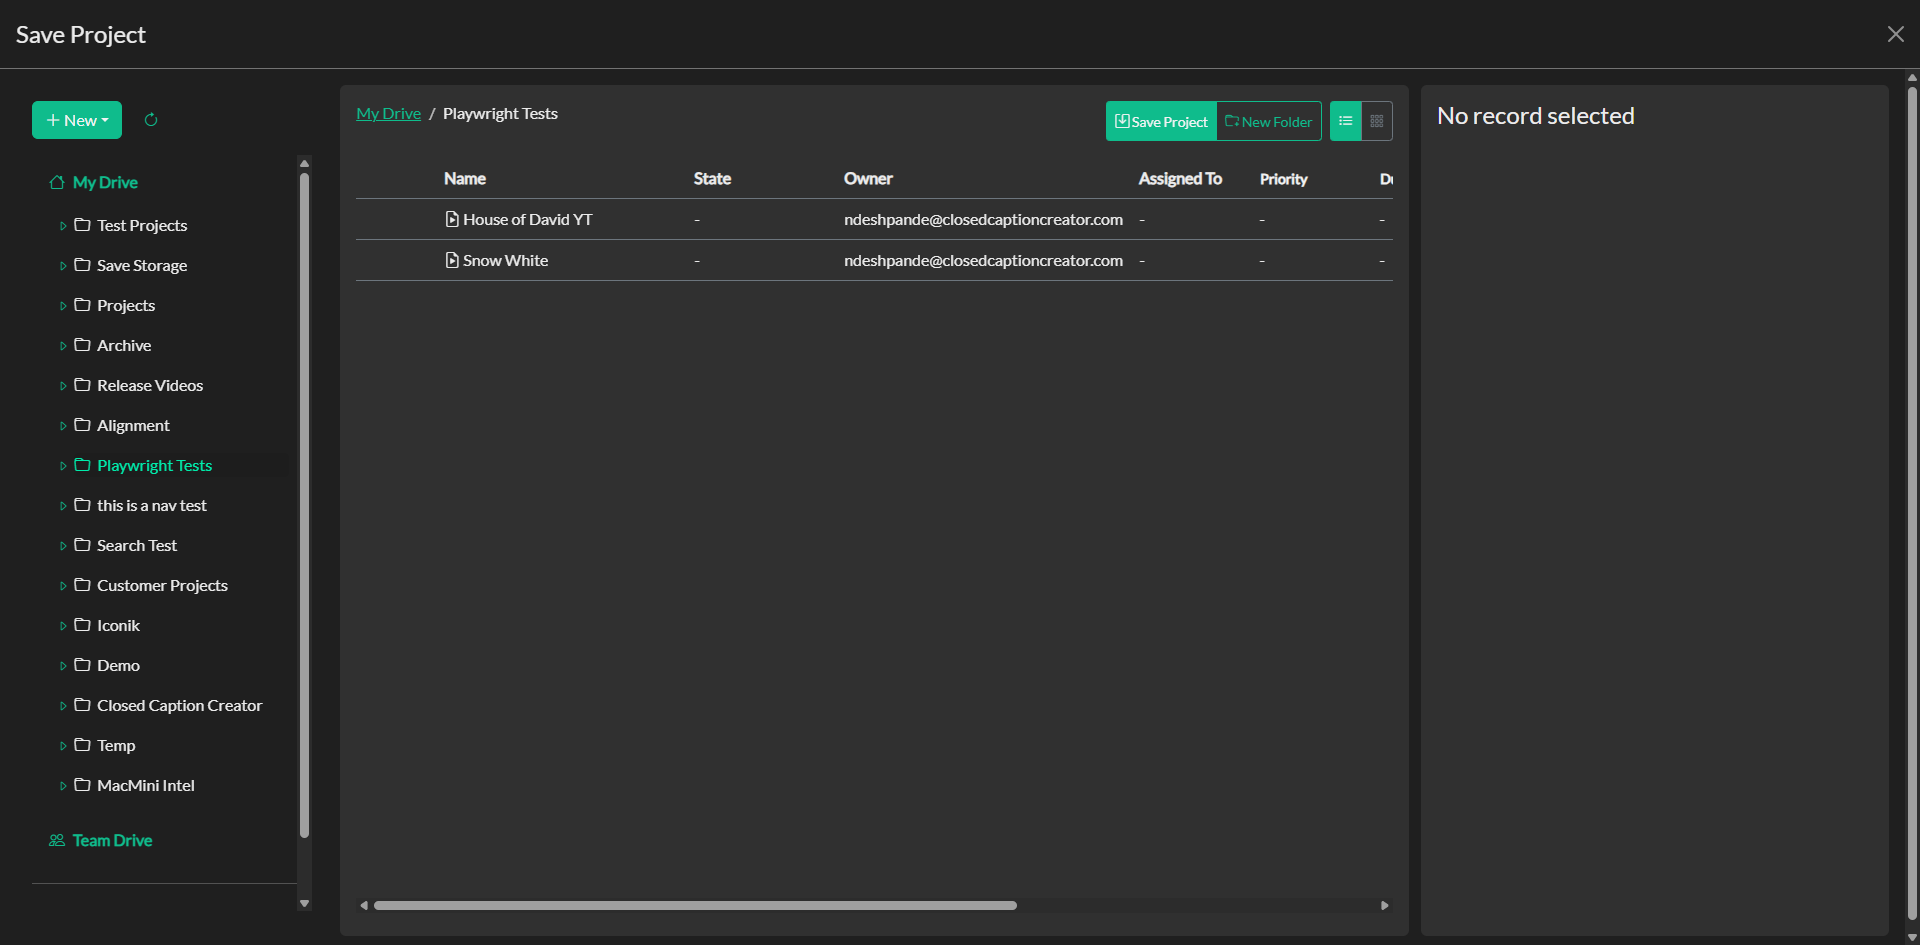Go to My Drive breadcrumb link

click(388, 114)
